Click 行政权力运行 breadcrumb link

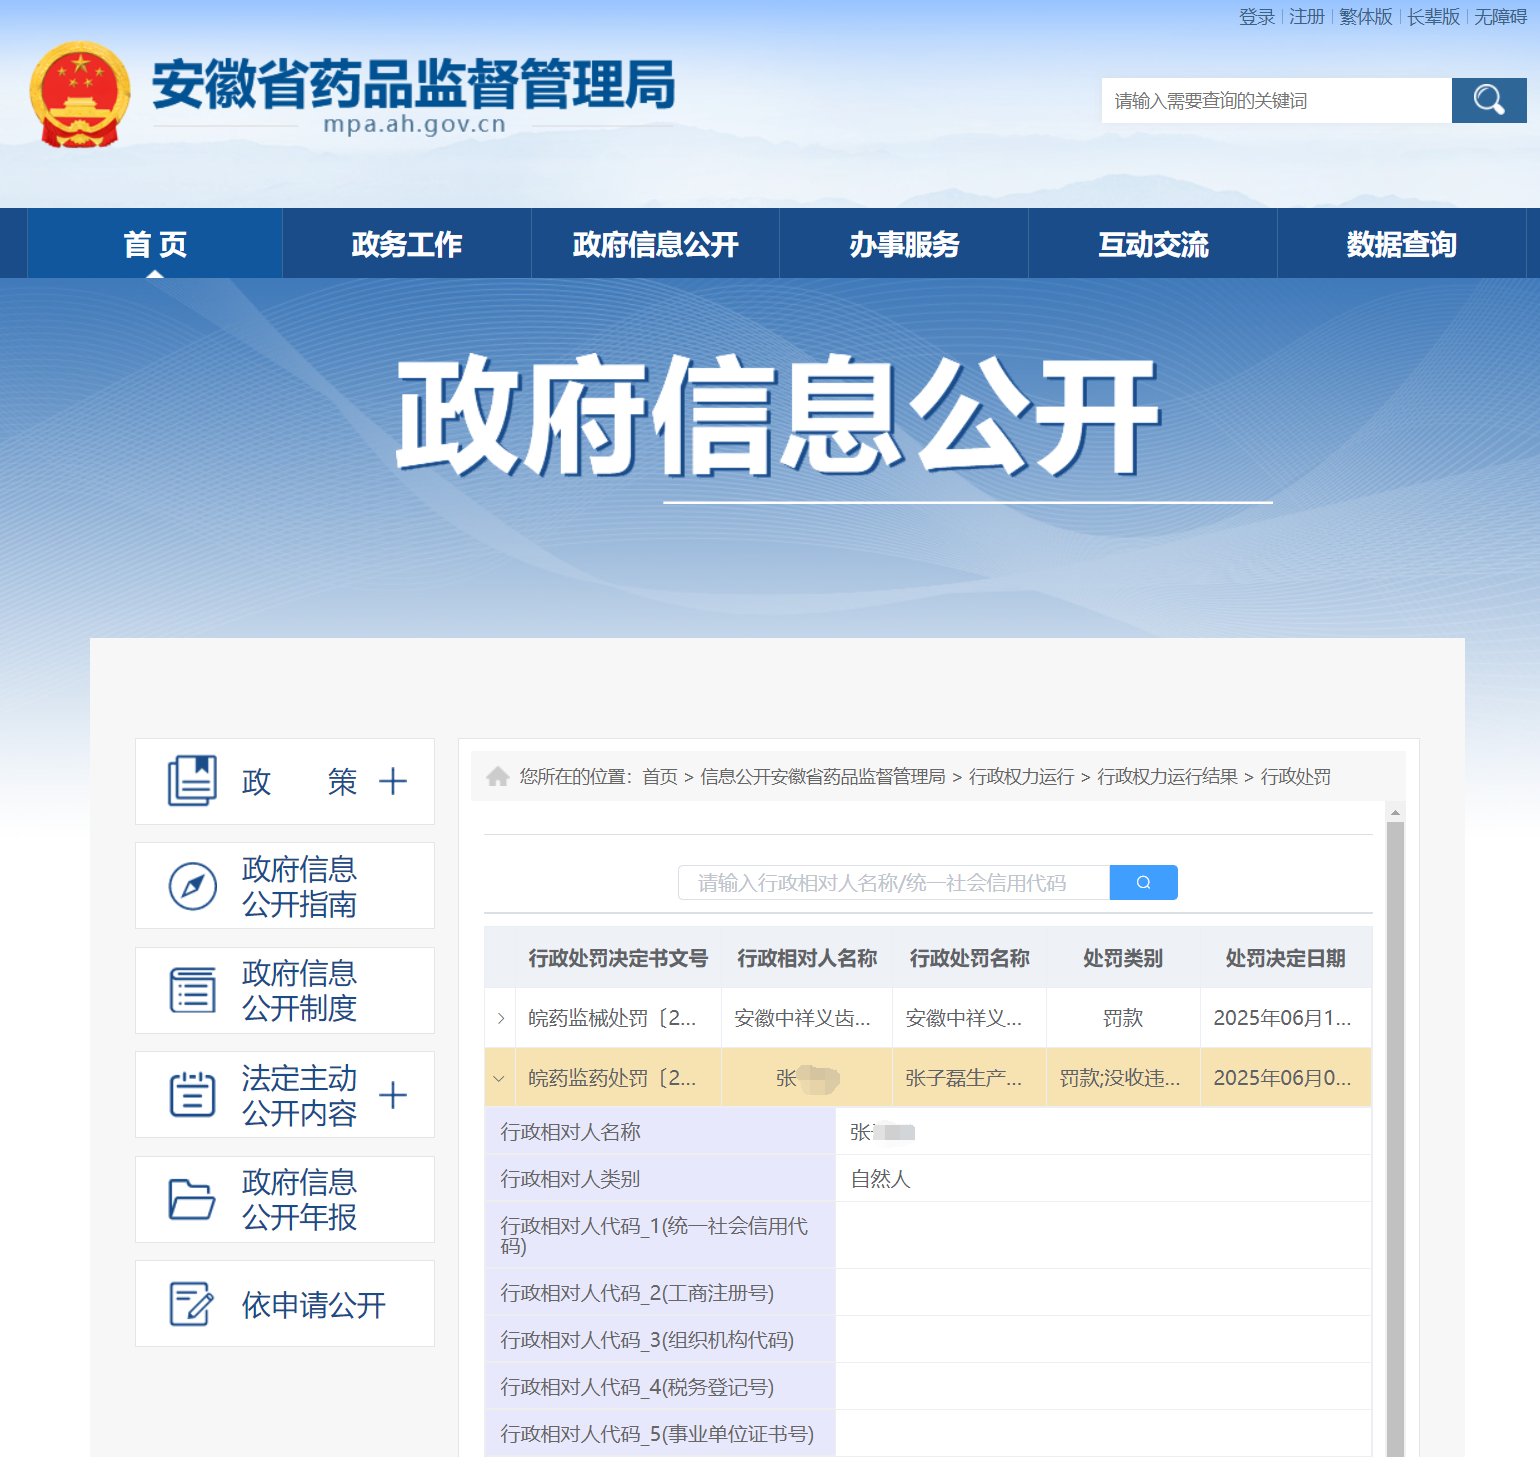coord(1021,777)
